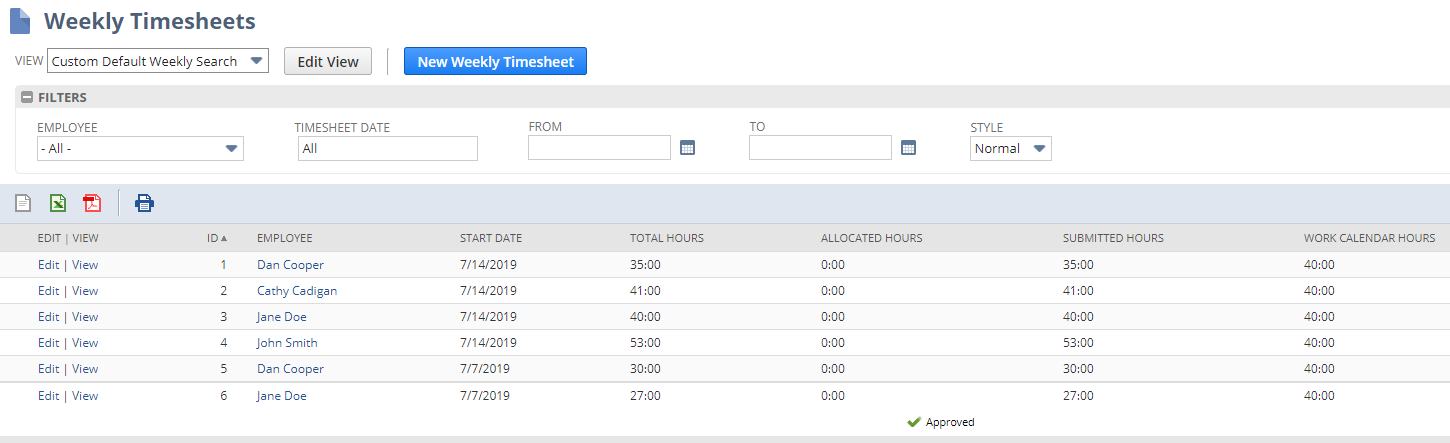The image size is (1450, 443).
Task: Sort by the ID column header
Action: [213, 238]
